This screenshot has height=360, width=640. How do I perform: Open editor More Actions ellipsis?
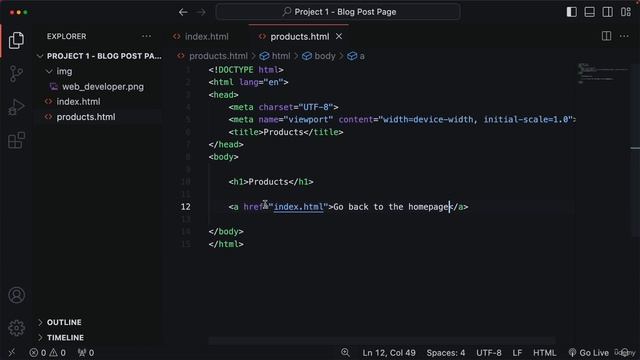(624, 36)
